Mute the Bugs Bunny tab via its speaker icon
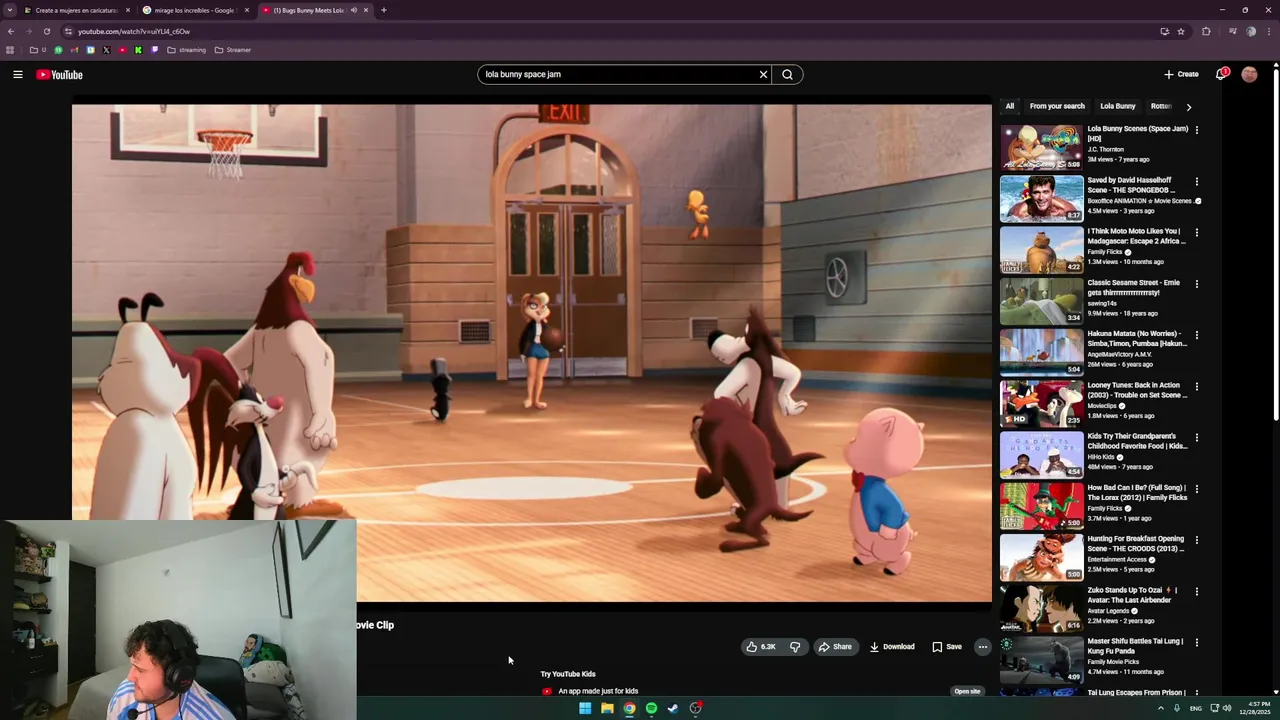The image size is (1280, 720). click(353, 10)
